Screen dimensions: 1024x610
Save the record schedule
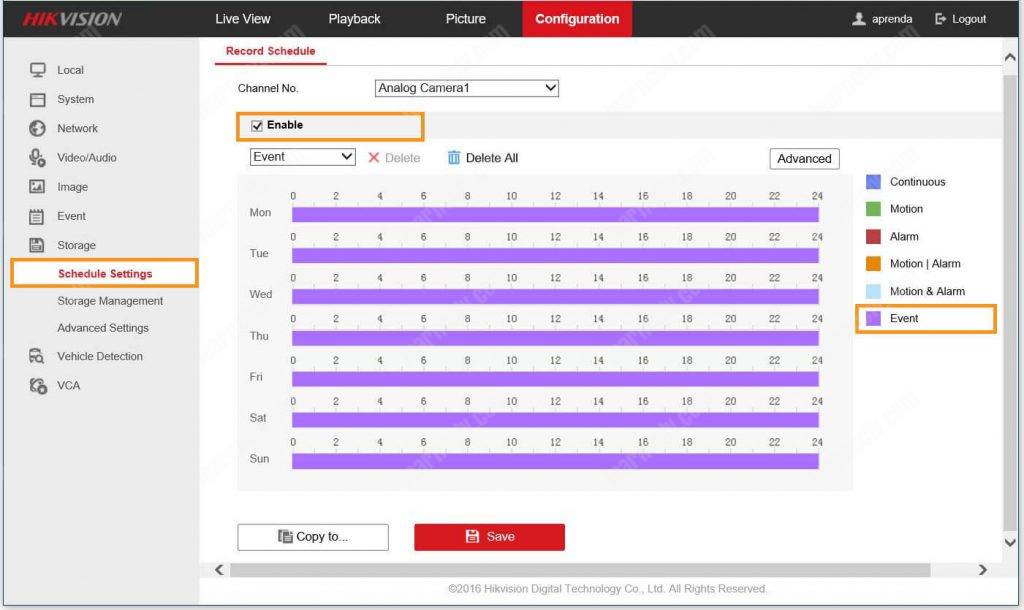(x=489, y=537)
